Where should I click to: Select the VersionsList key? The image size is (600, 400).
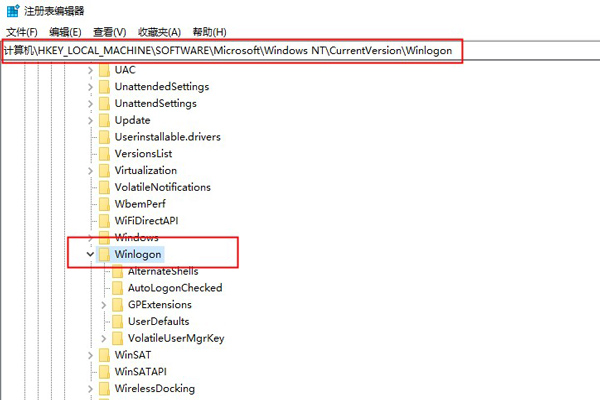[143, 153]
